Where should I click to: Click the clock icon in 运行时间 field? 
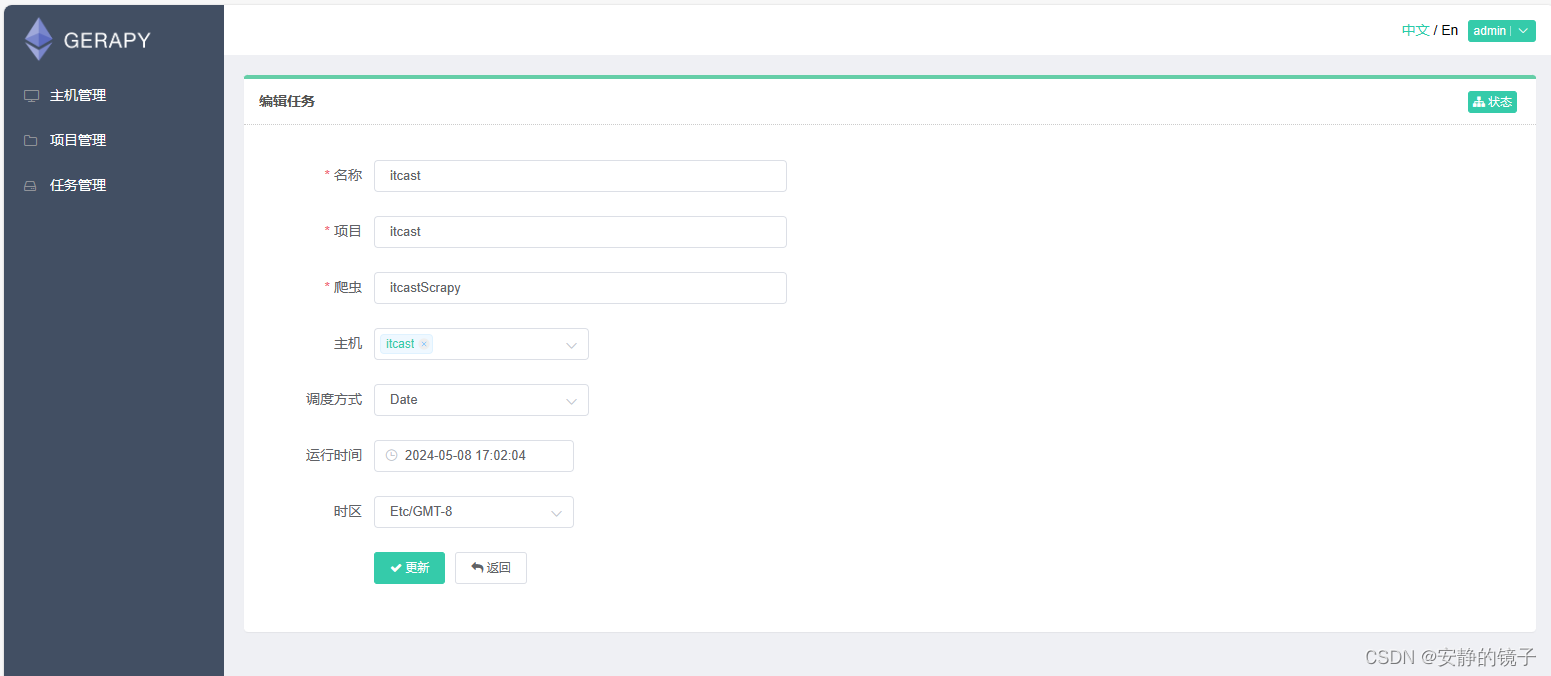point(392,455)
